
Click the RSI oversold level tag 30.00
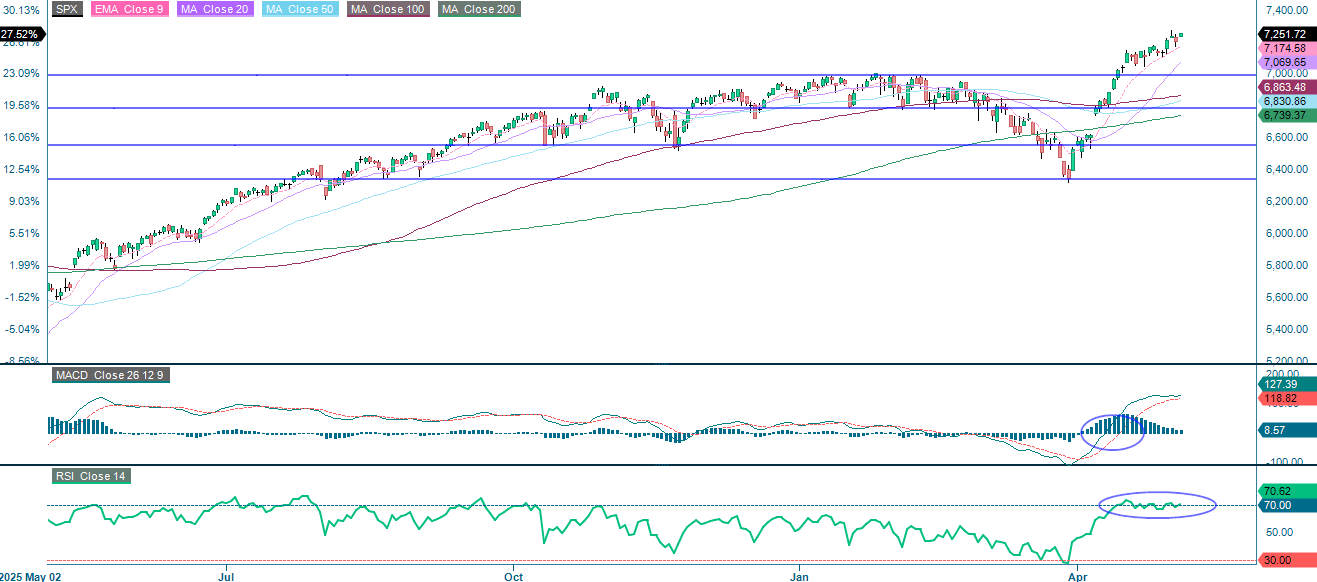(1285, 560)
